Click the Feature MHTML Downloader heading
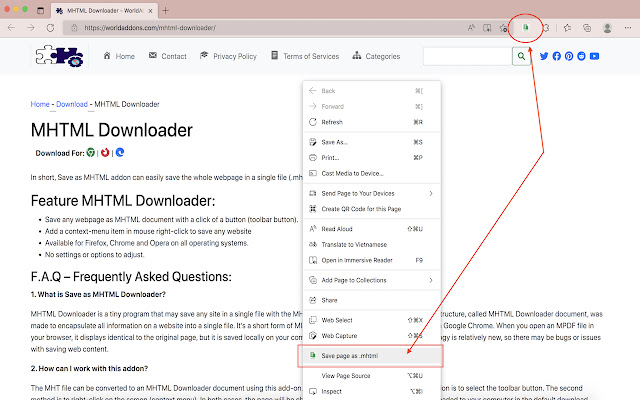This screenshot has height=400, width=640. pyautogui.click(x=123, y=201)
